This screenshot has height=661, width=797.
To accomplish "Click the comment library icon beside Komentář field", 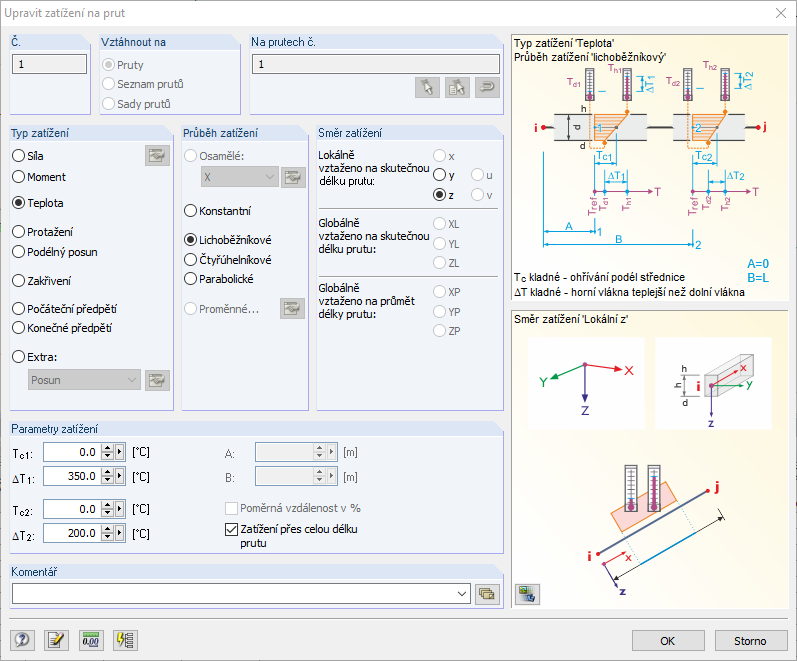I will (487, 594).
